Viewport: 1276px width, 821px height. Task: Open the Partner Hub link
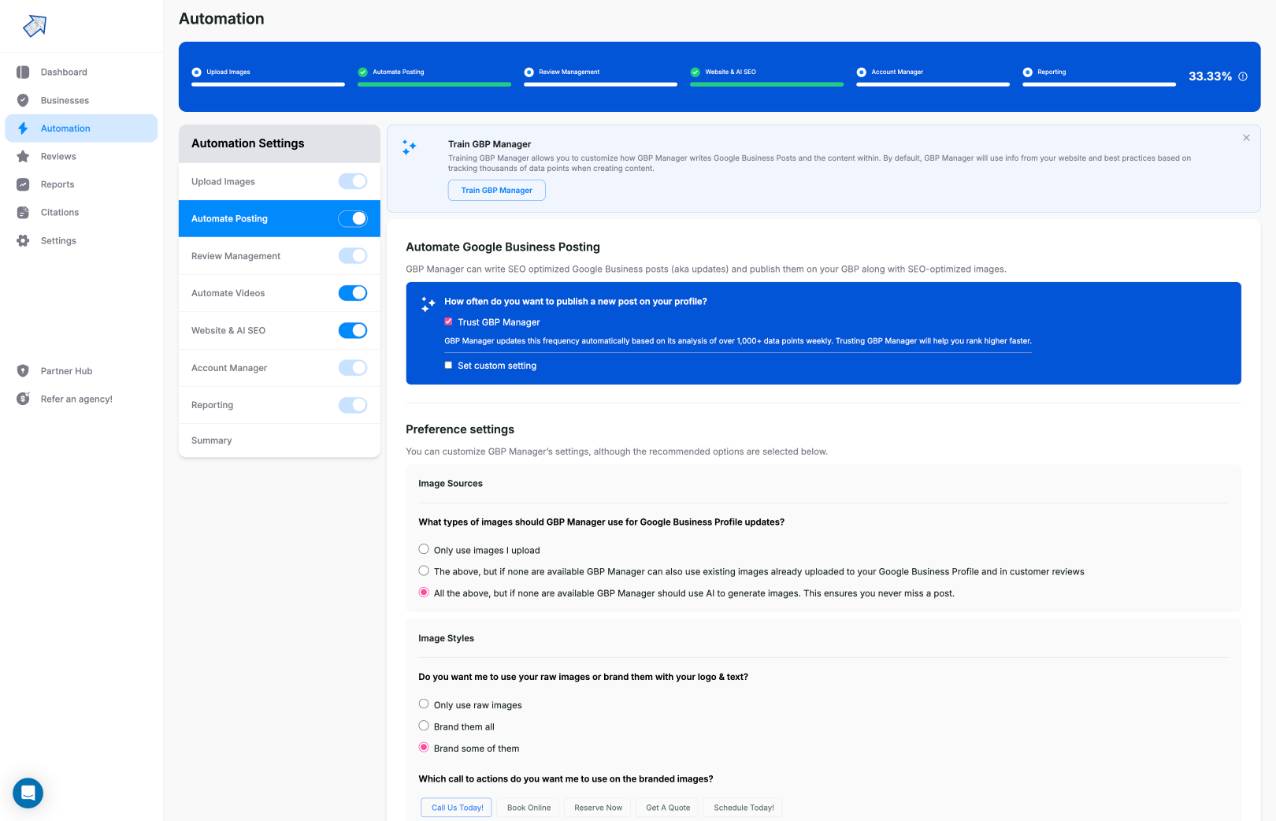tap(67, 371)
